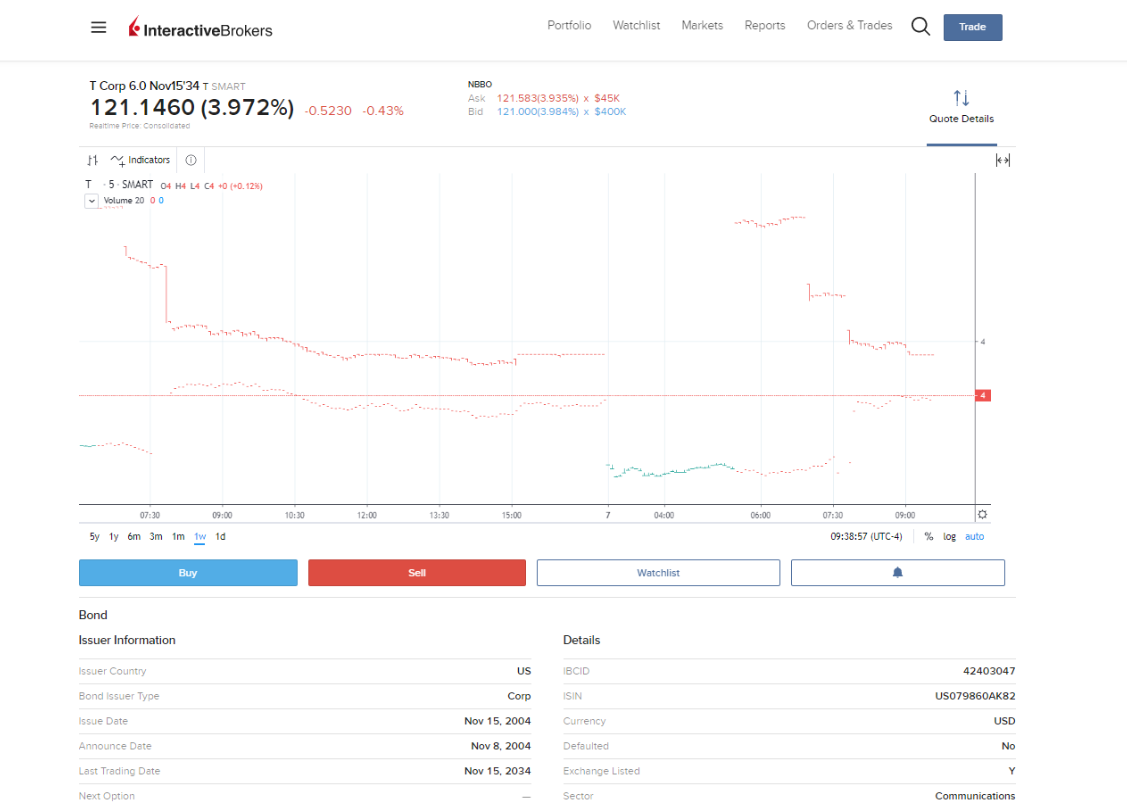
Task: Click the T Corp 6.0 Nov15'34 title
Action: click(x=144, y=86)
